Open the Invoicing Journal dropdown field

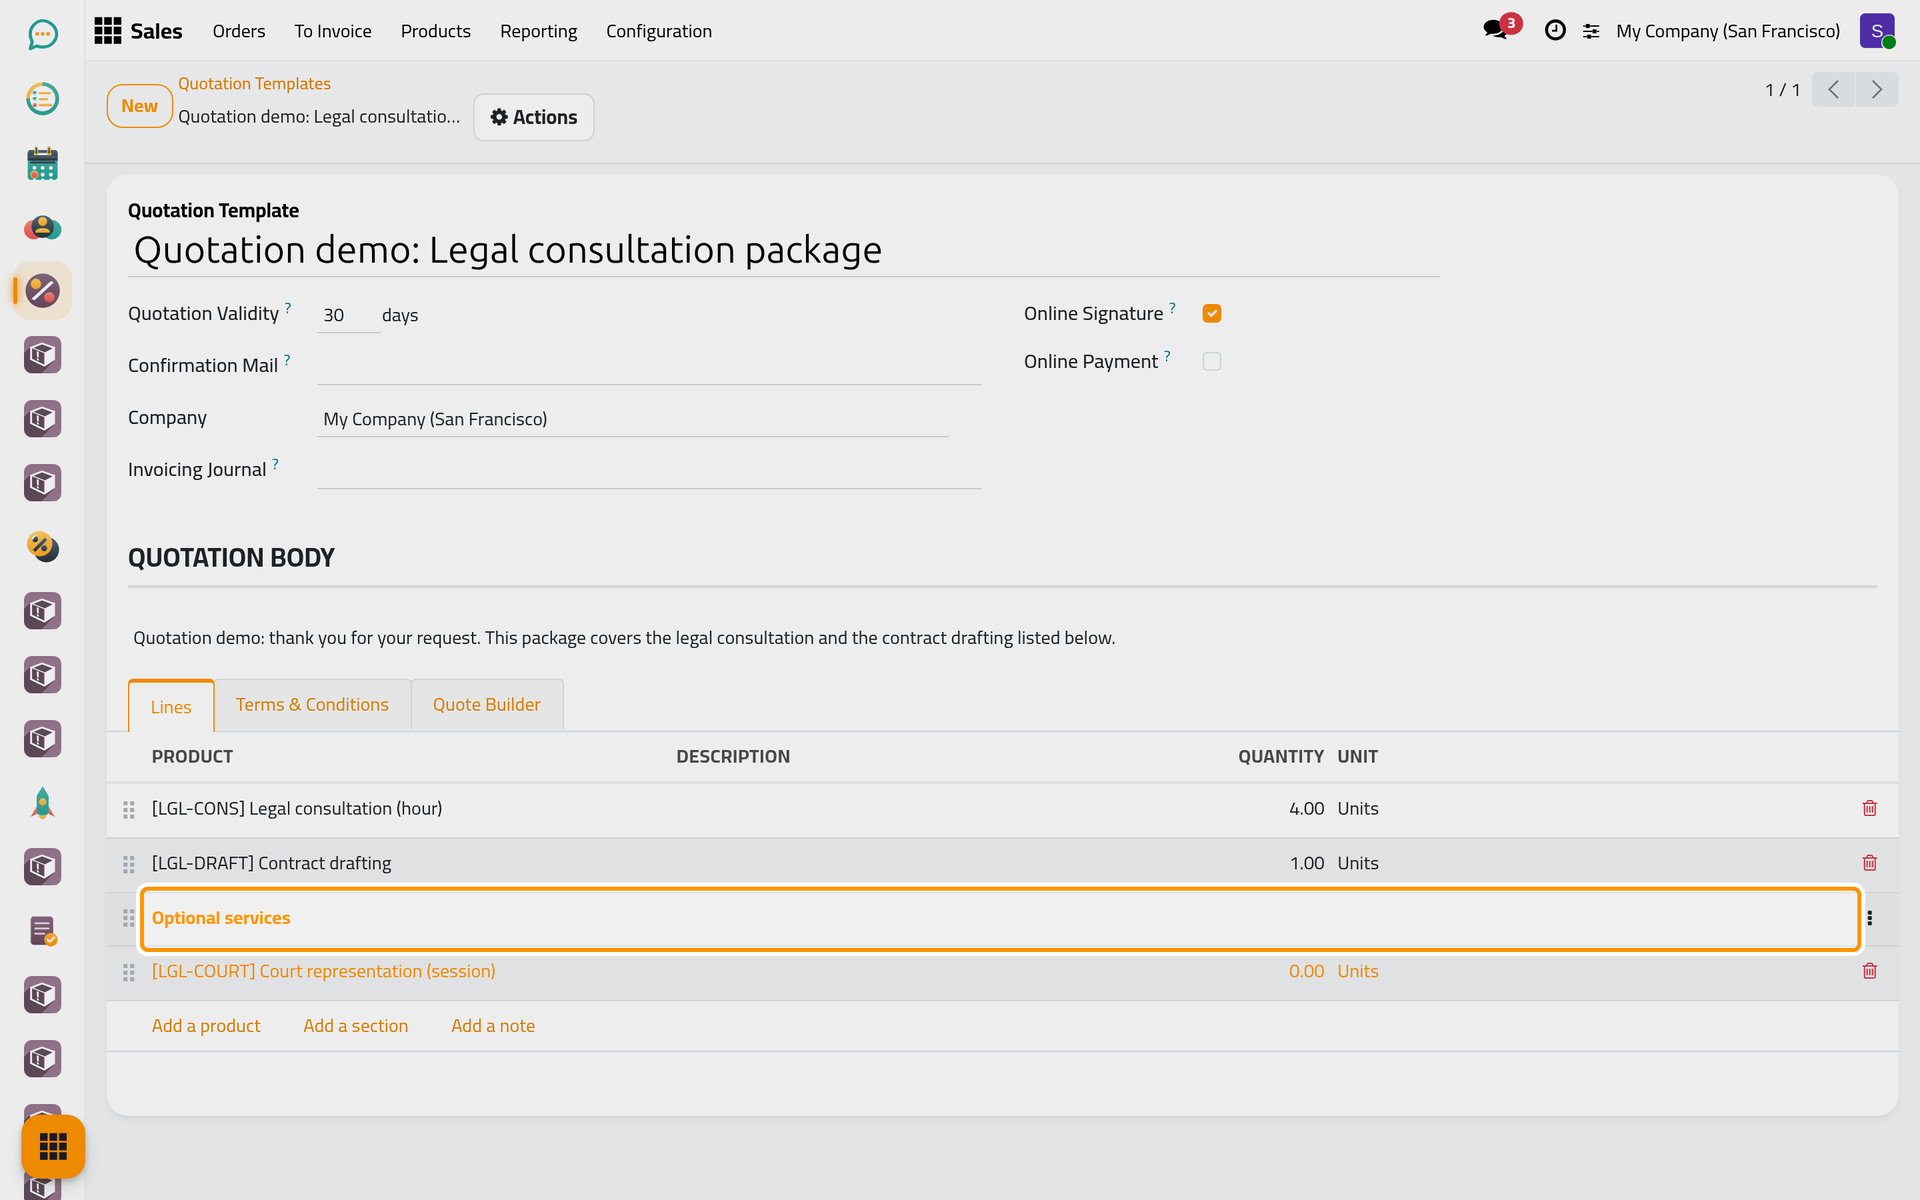pyautogui.click(x=648, y=470)
